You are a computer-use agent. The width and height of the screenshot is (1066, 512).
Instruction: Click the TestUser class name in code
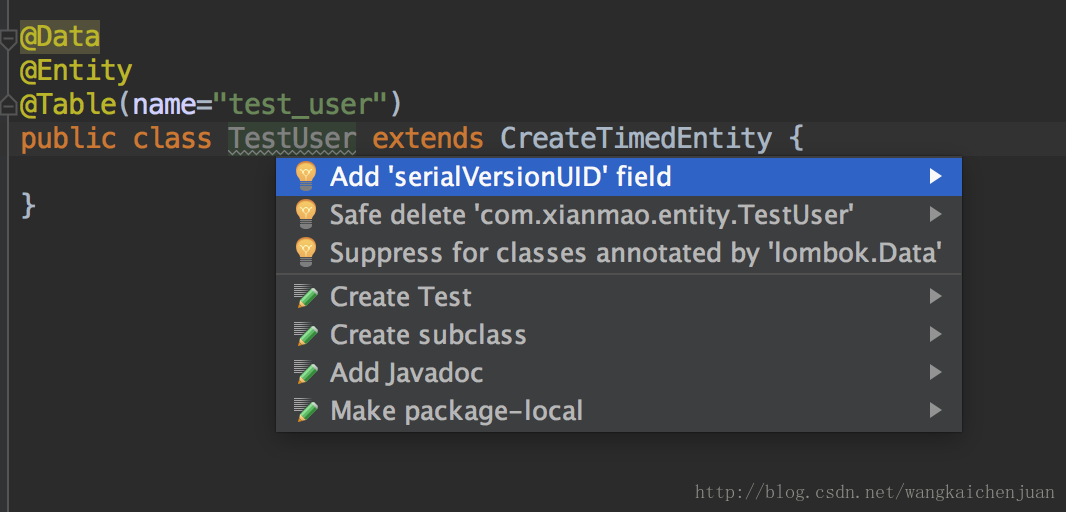292,139
